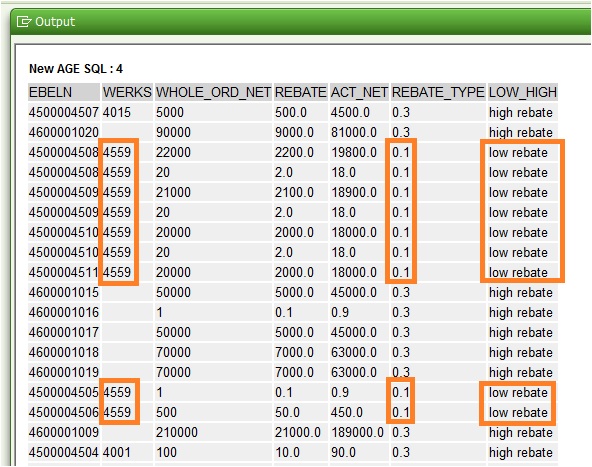Click the REBATE column header
This screenshot has width=592, height=467.
point(301,92)
